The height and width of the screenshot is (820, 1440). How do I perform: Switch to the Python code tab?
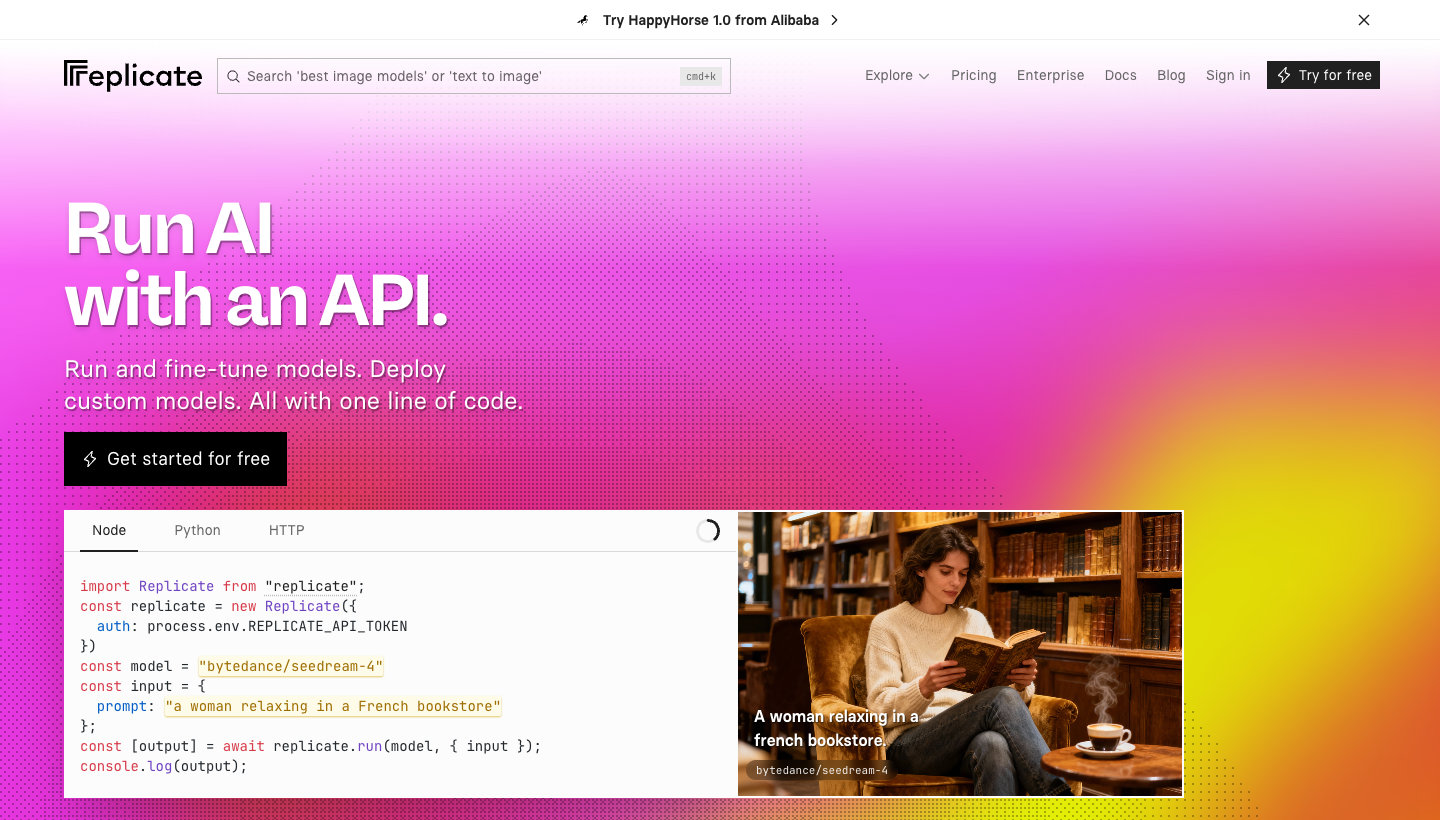click(197, 530)
